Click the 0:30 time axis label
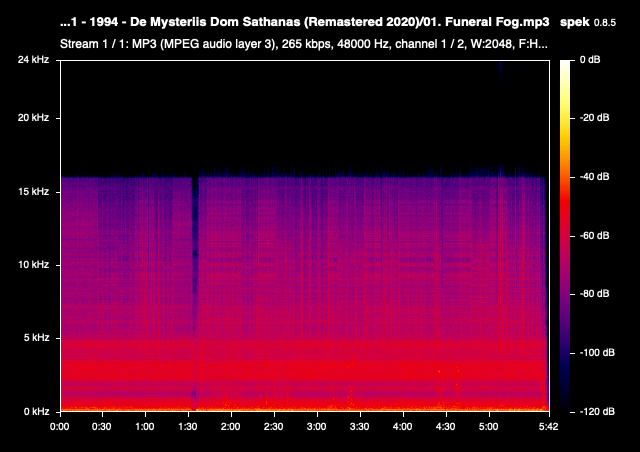 [101, 427]
